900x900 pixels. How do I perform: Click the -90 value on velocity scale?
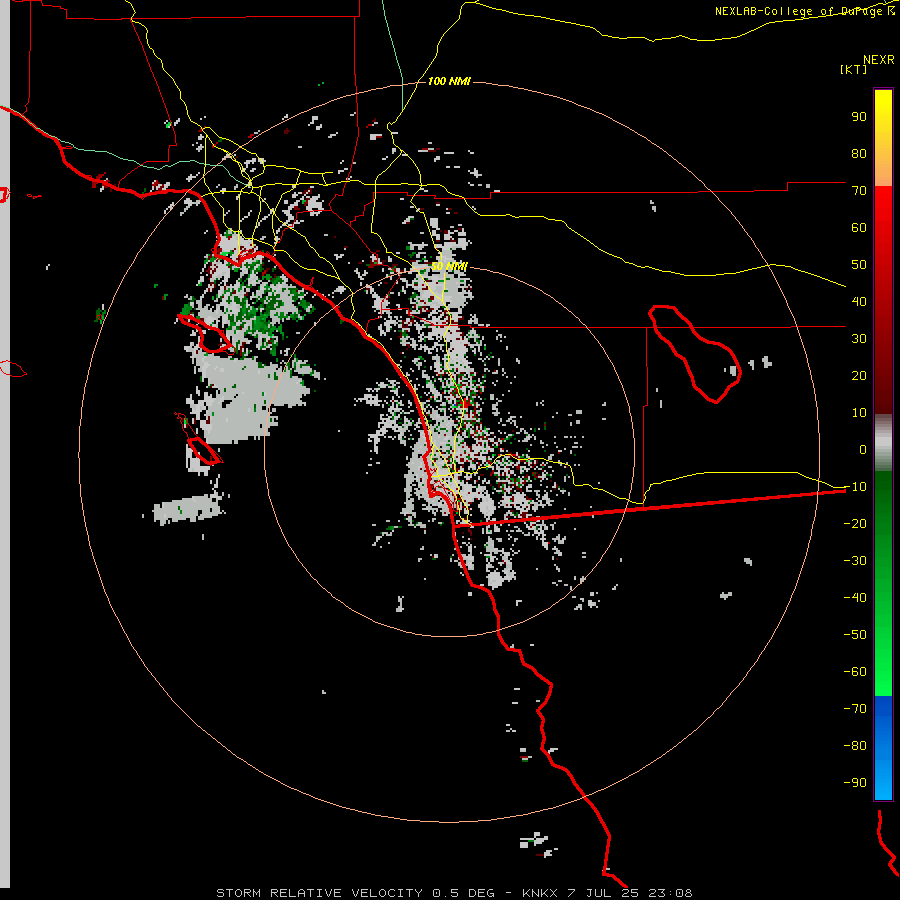coord(855,782)
